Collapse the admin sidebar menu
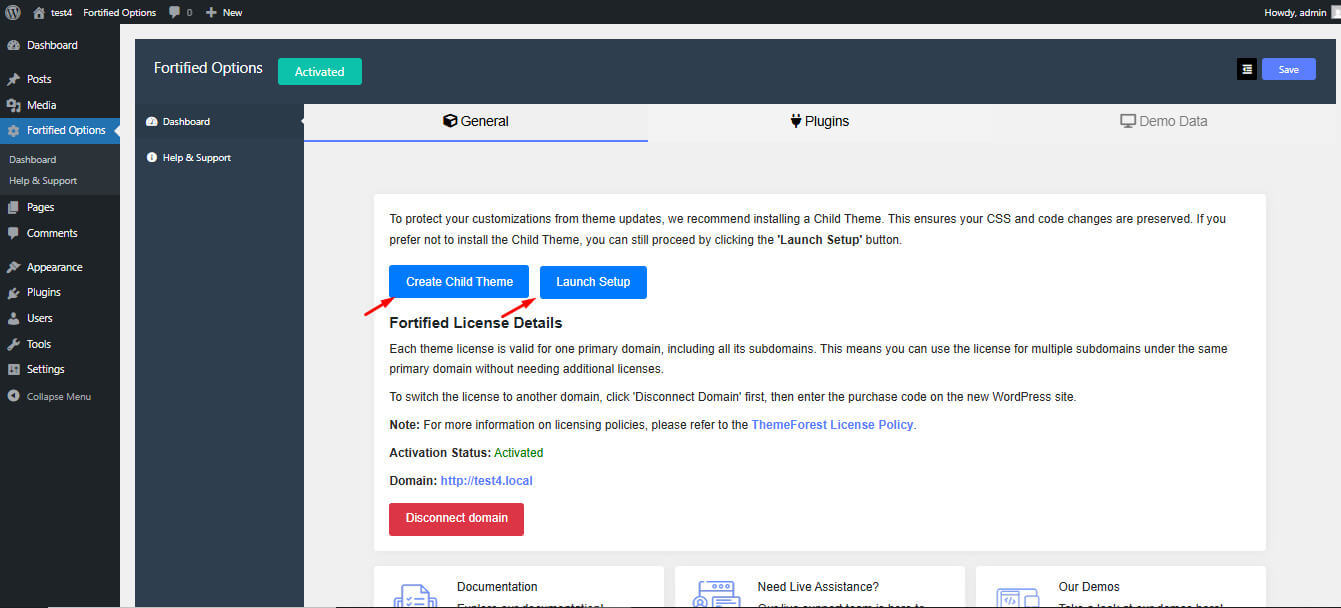Viewport: 1341px width, 608px height. pyautogui.click(x=58, y=396)
